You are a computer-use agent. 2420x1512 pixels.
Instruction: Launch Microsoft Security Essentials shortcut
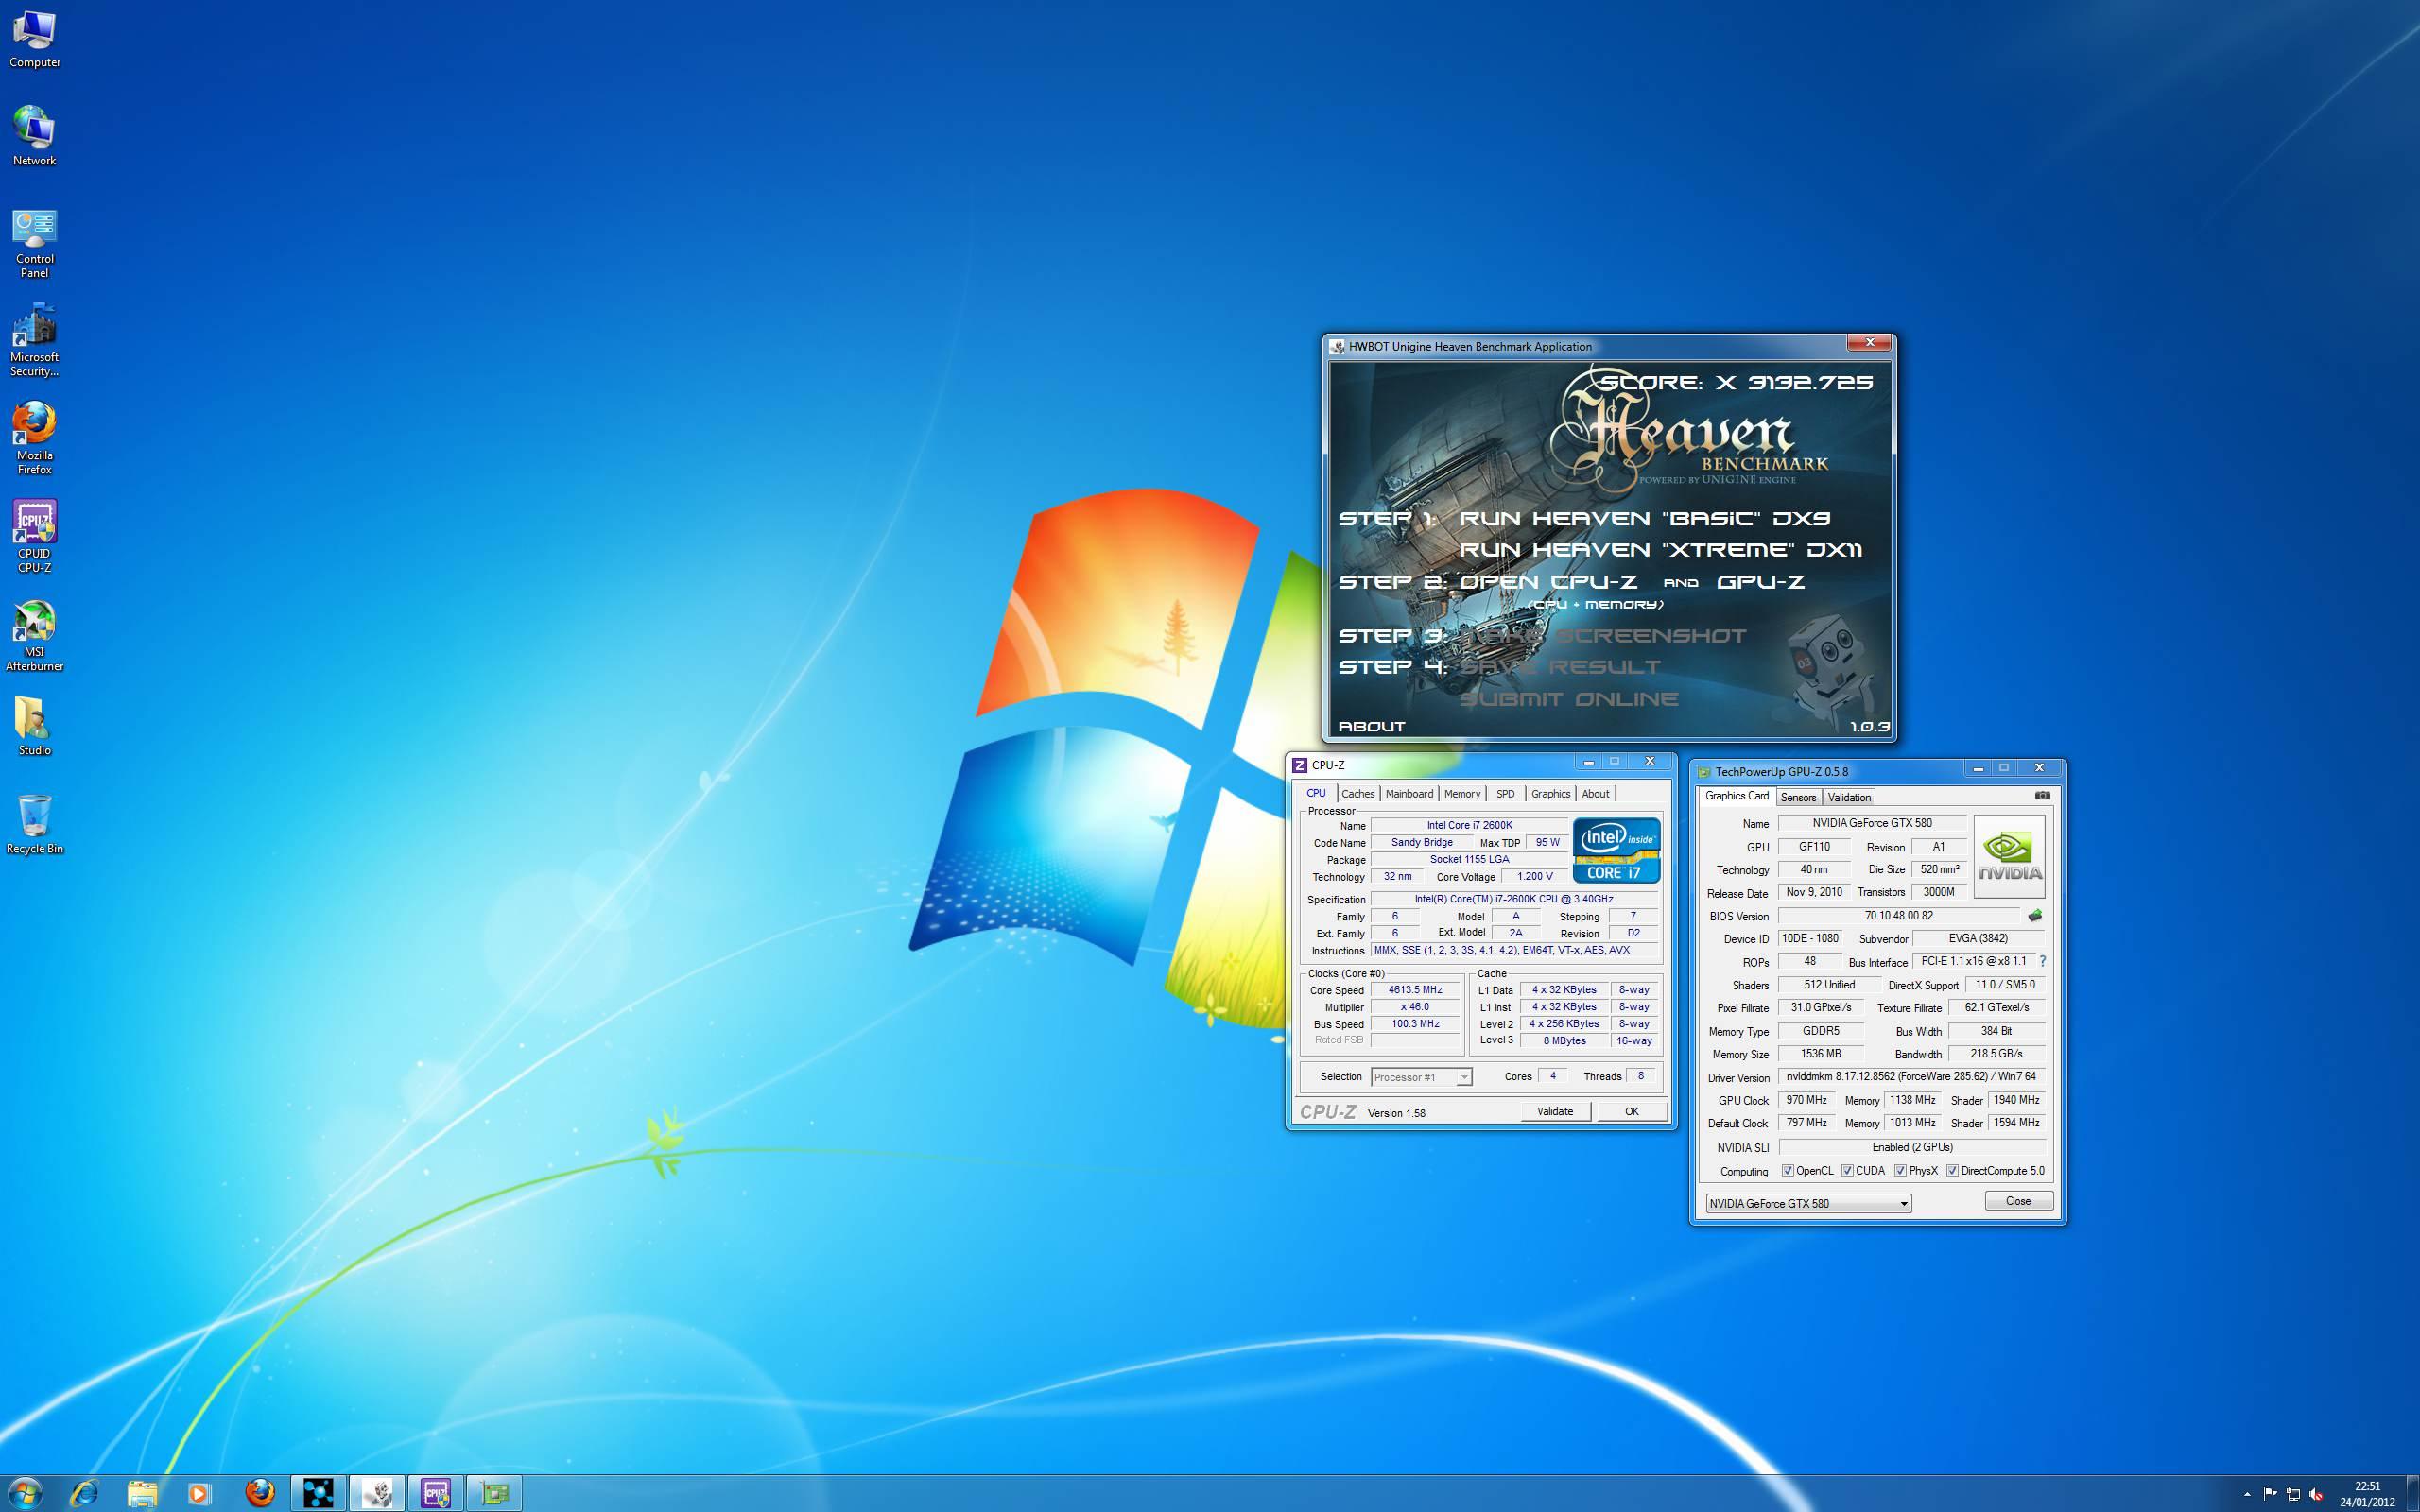tap(34, 341)
